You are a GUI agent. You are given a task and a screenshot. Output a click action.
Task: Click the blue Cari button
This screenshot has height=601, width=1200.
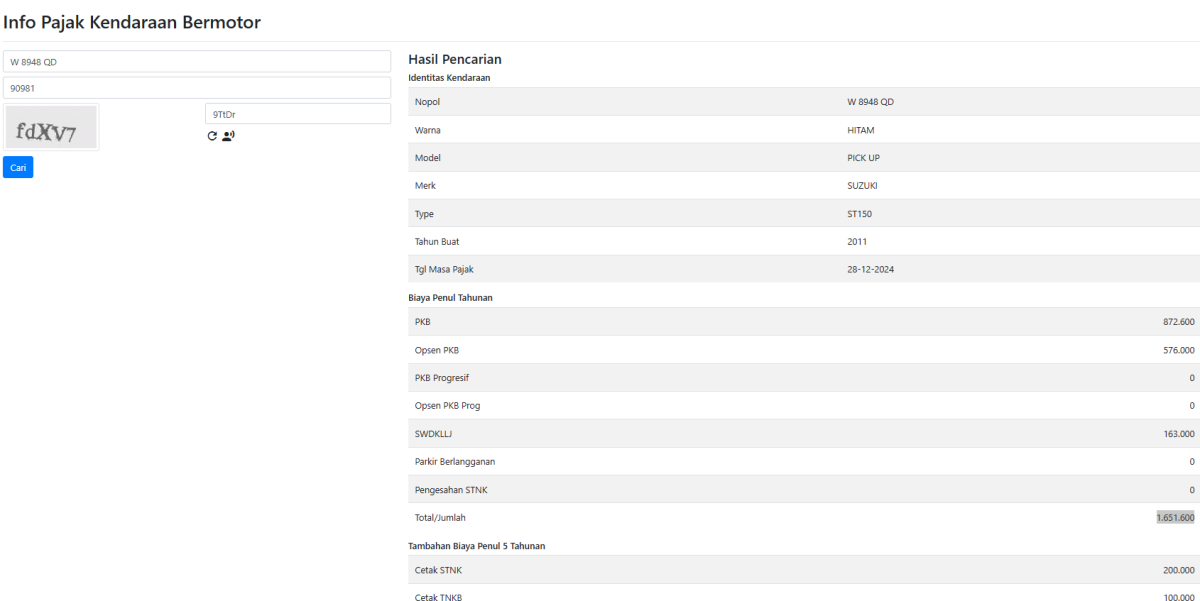tap(18, 167)
